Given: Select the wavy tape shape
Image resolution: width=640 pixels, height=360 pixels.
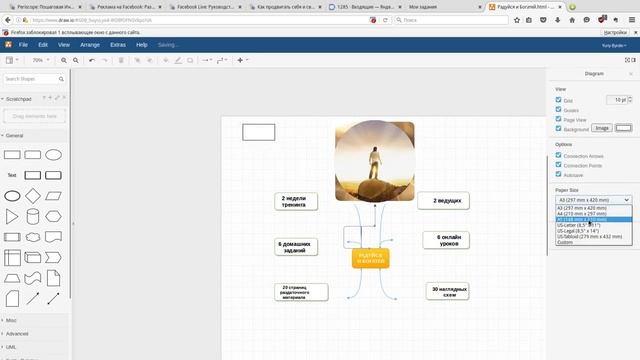Looking at the screenshot, I should pyautogui.click(x=33, y=278).
